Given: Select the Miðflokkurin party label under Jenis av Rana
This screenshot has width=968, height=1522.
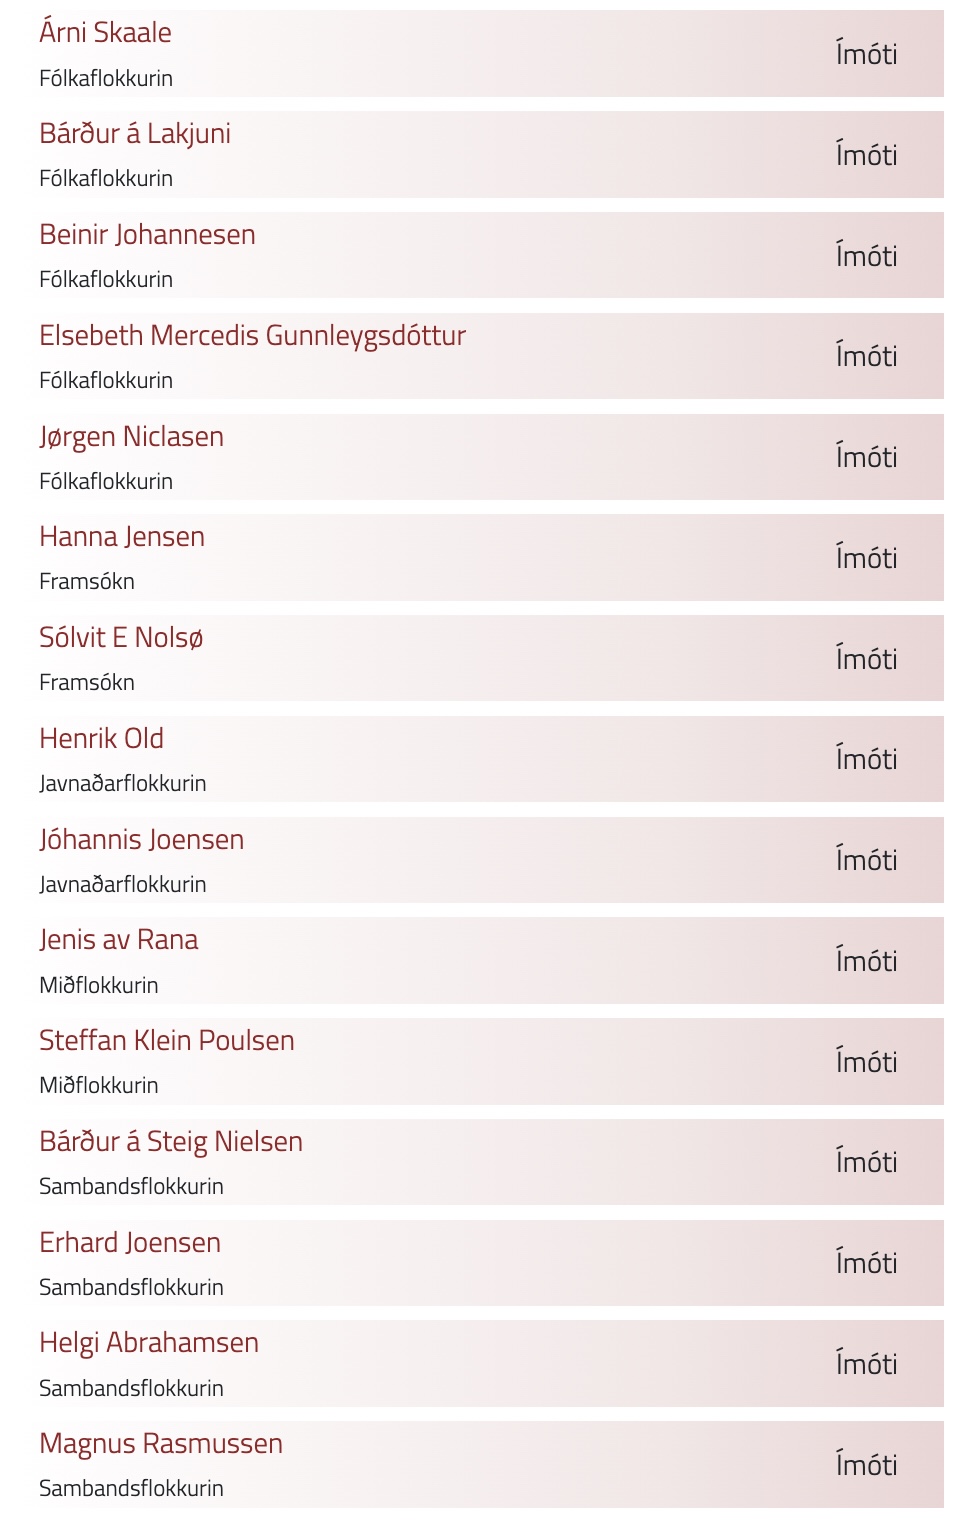Looking at the screenshot, I should coord(98,985).
